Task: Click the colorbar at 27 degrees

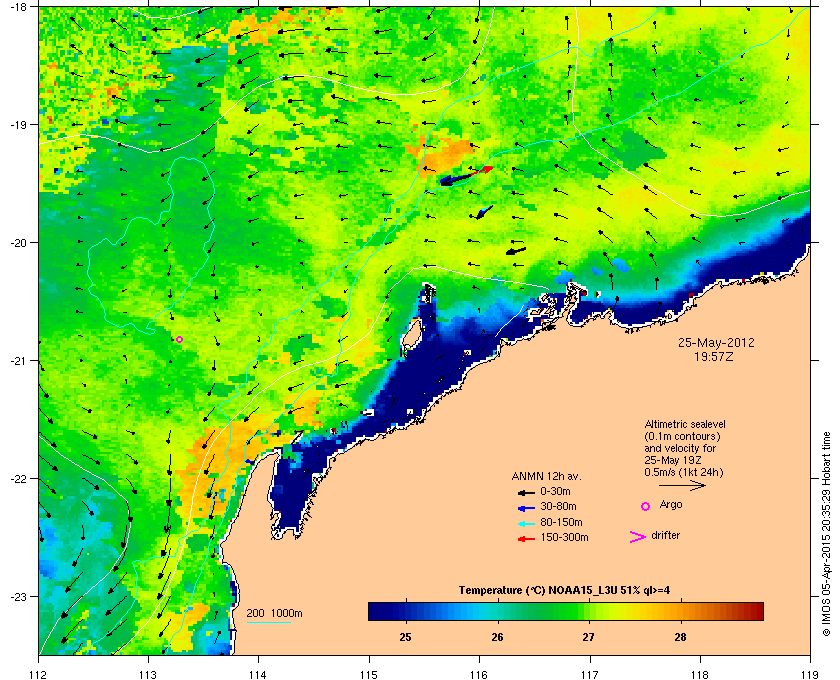Action: coord(589,611)
